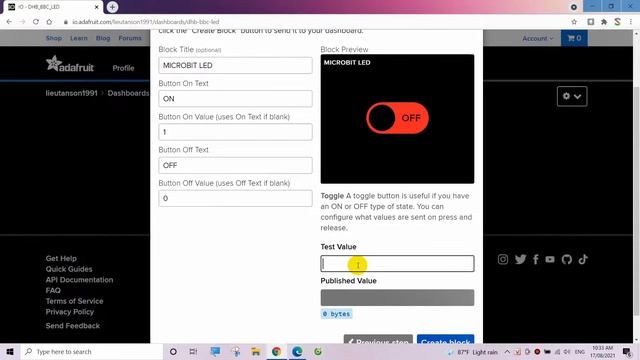Click Send Feedback link
640x360 pixels.
(73, 326)
